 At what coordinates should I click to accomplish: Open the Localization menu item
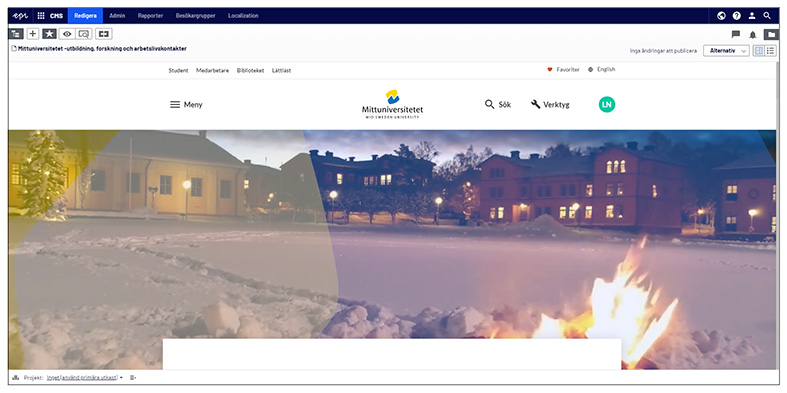point(243,16)
